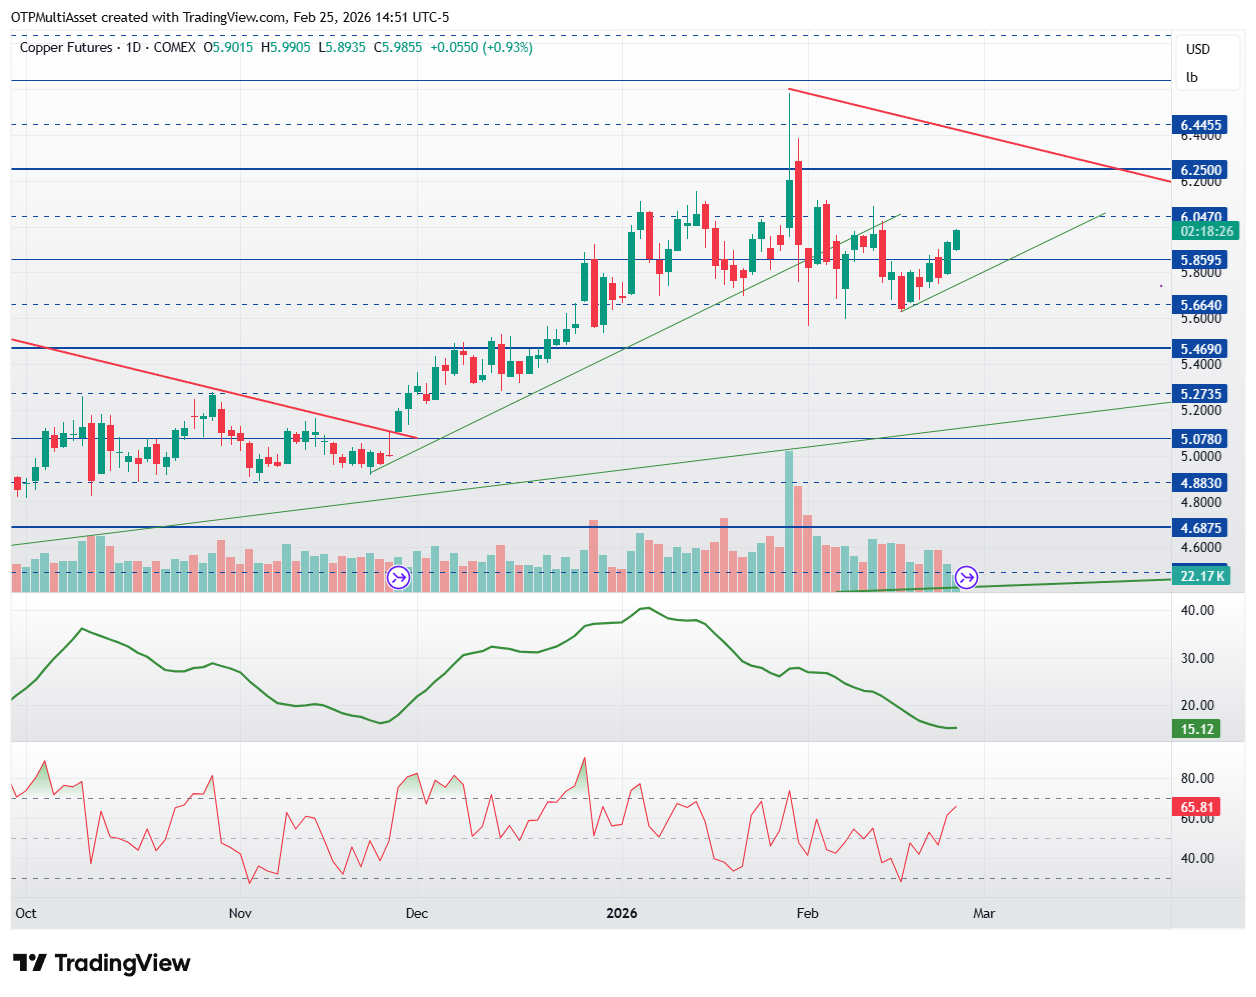Click the small purple dot right of the candles

(1161, 286)
